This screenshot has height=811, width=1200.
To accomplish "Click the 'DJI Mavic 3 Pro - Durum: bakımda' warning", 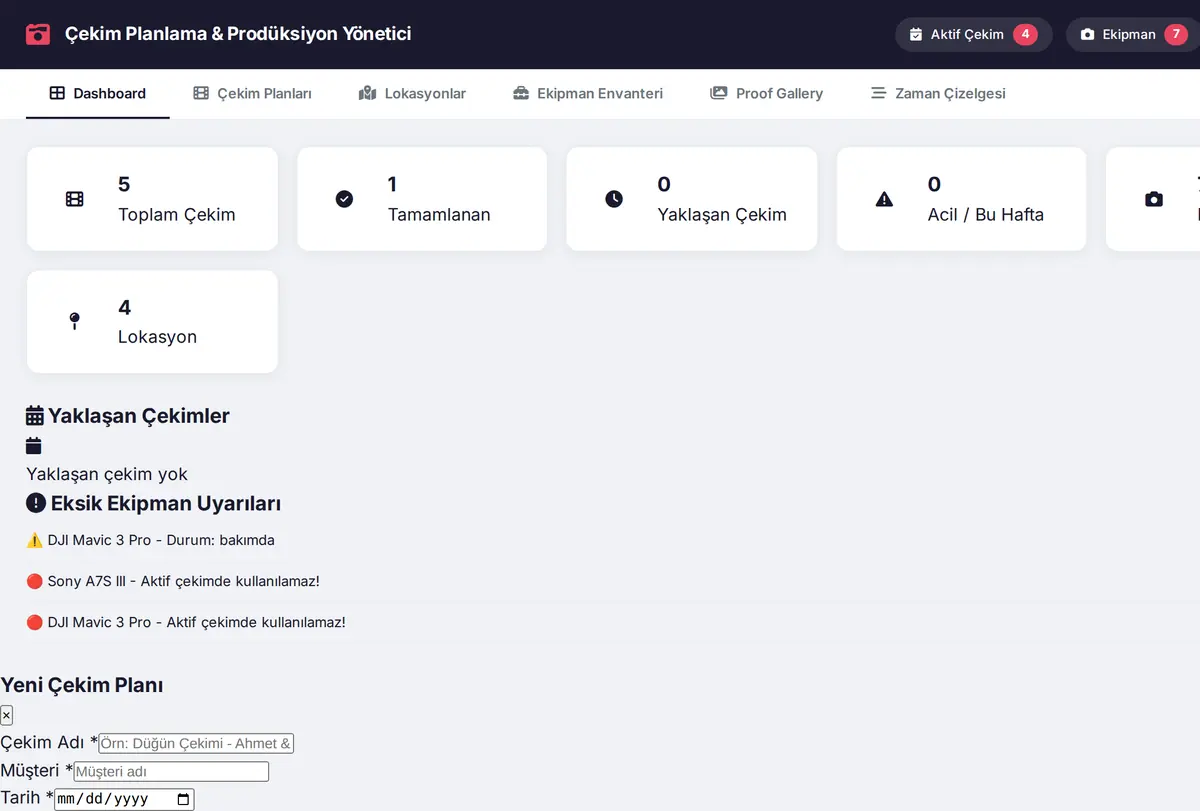I will [150, 540].
